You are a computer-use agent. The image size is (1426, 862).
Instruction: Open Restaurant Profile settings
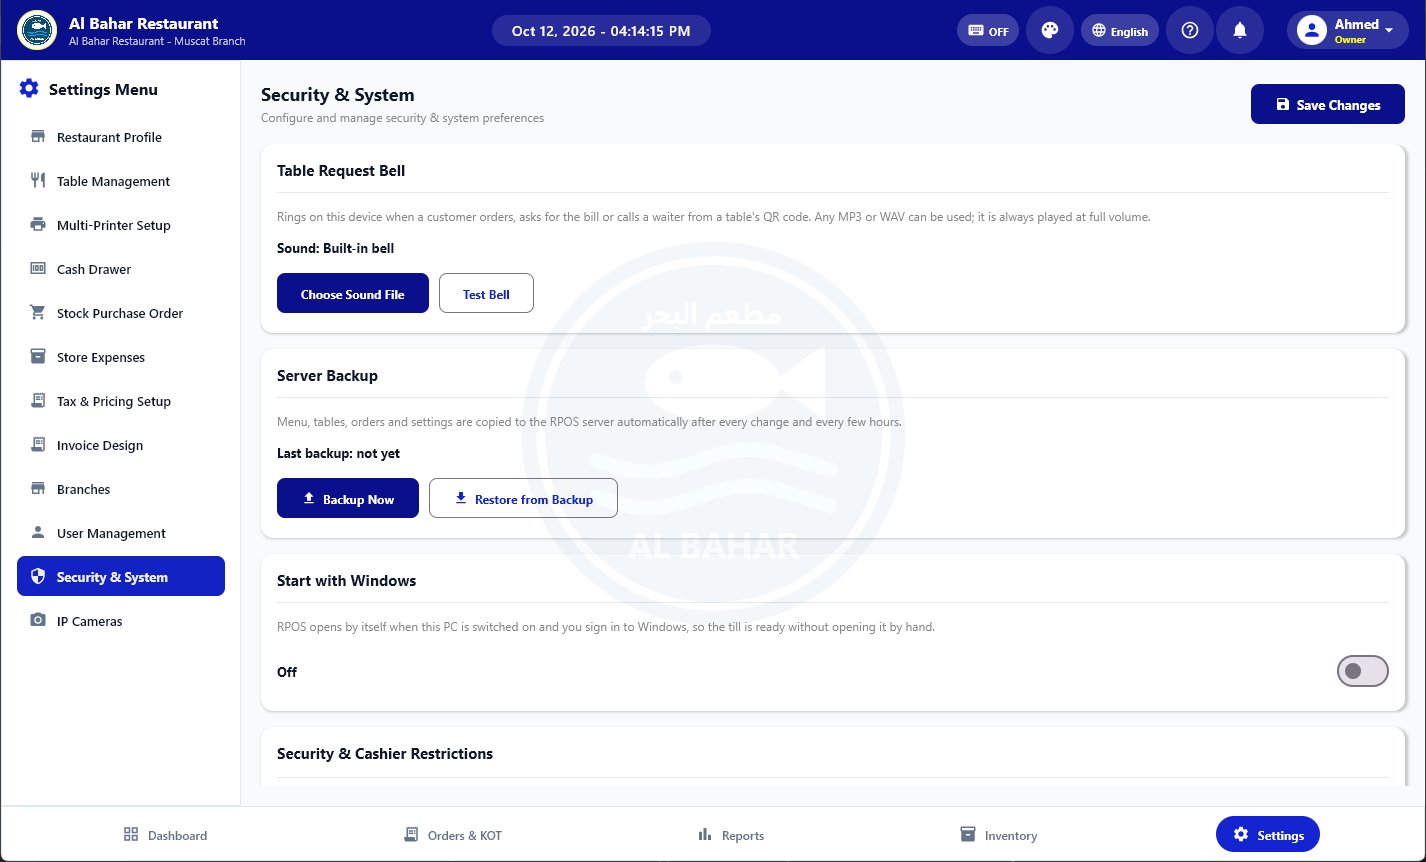[121, 137]
